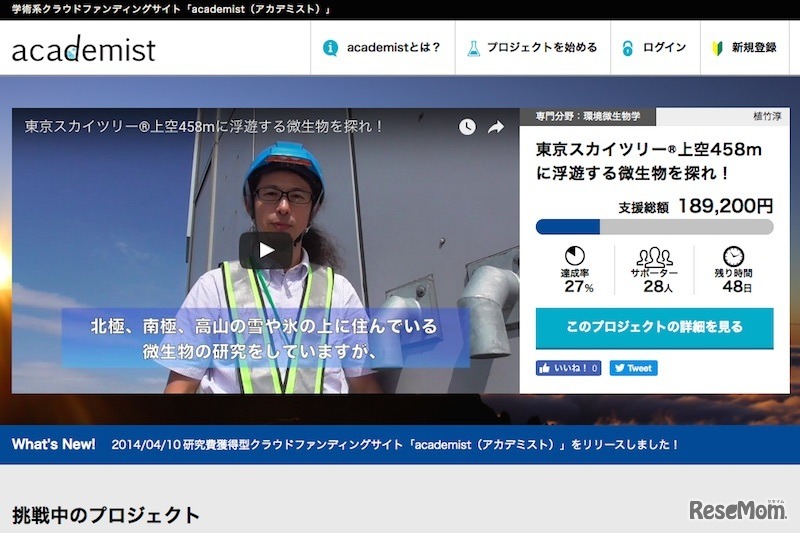The image size is (800, 533).
Task: Click the 挑戦中のプロジェクト heading
Action: [106, 515]
